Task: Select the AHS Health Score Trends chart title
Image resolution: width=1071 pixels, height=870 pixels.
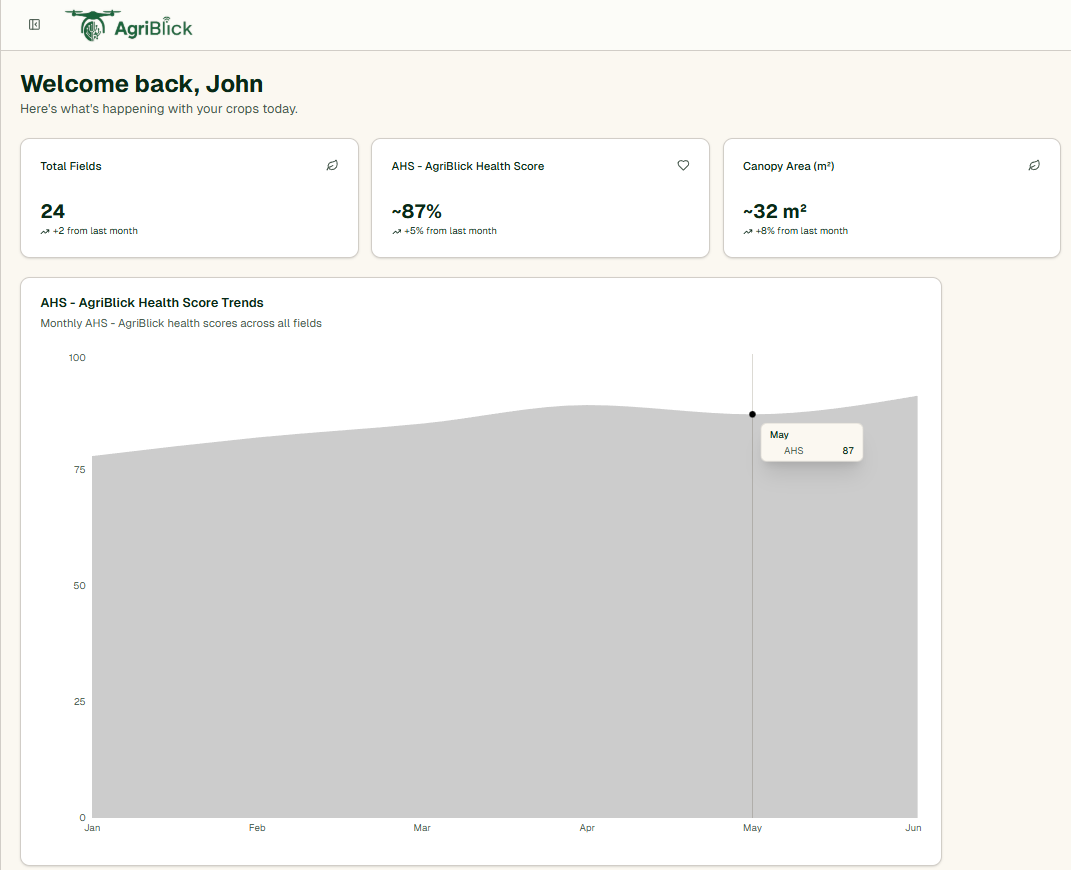Action: pos(151,302)
